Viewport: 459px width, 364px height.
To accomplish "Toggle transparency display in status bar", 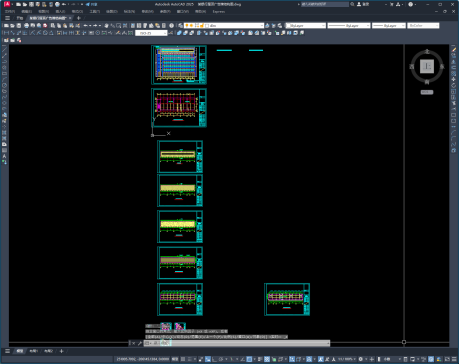I will point(267,359).
